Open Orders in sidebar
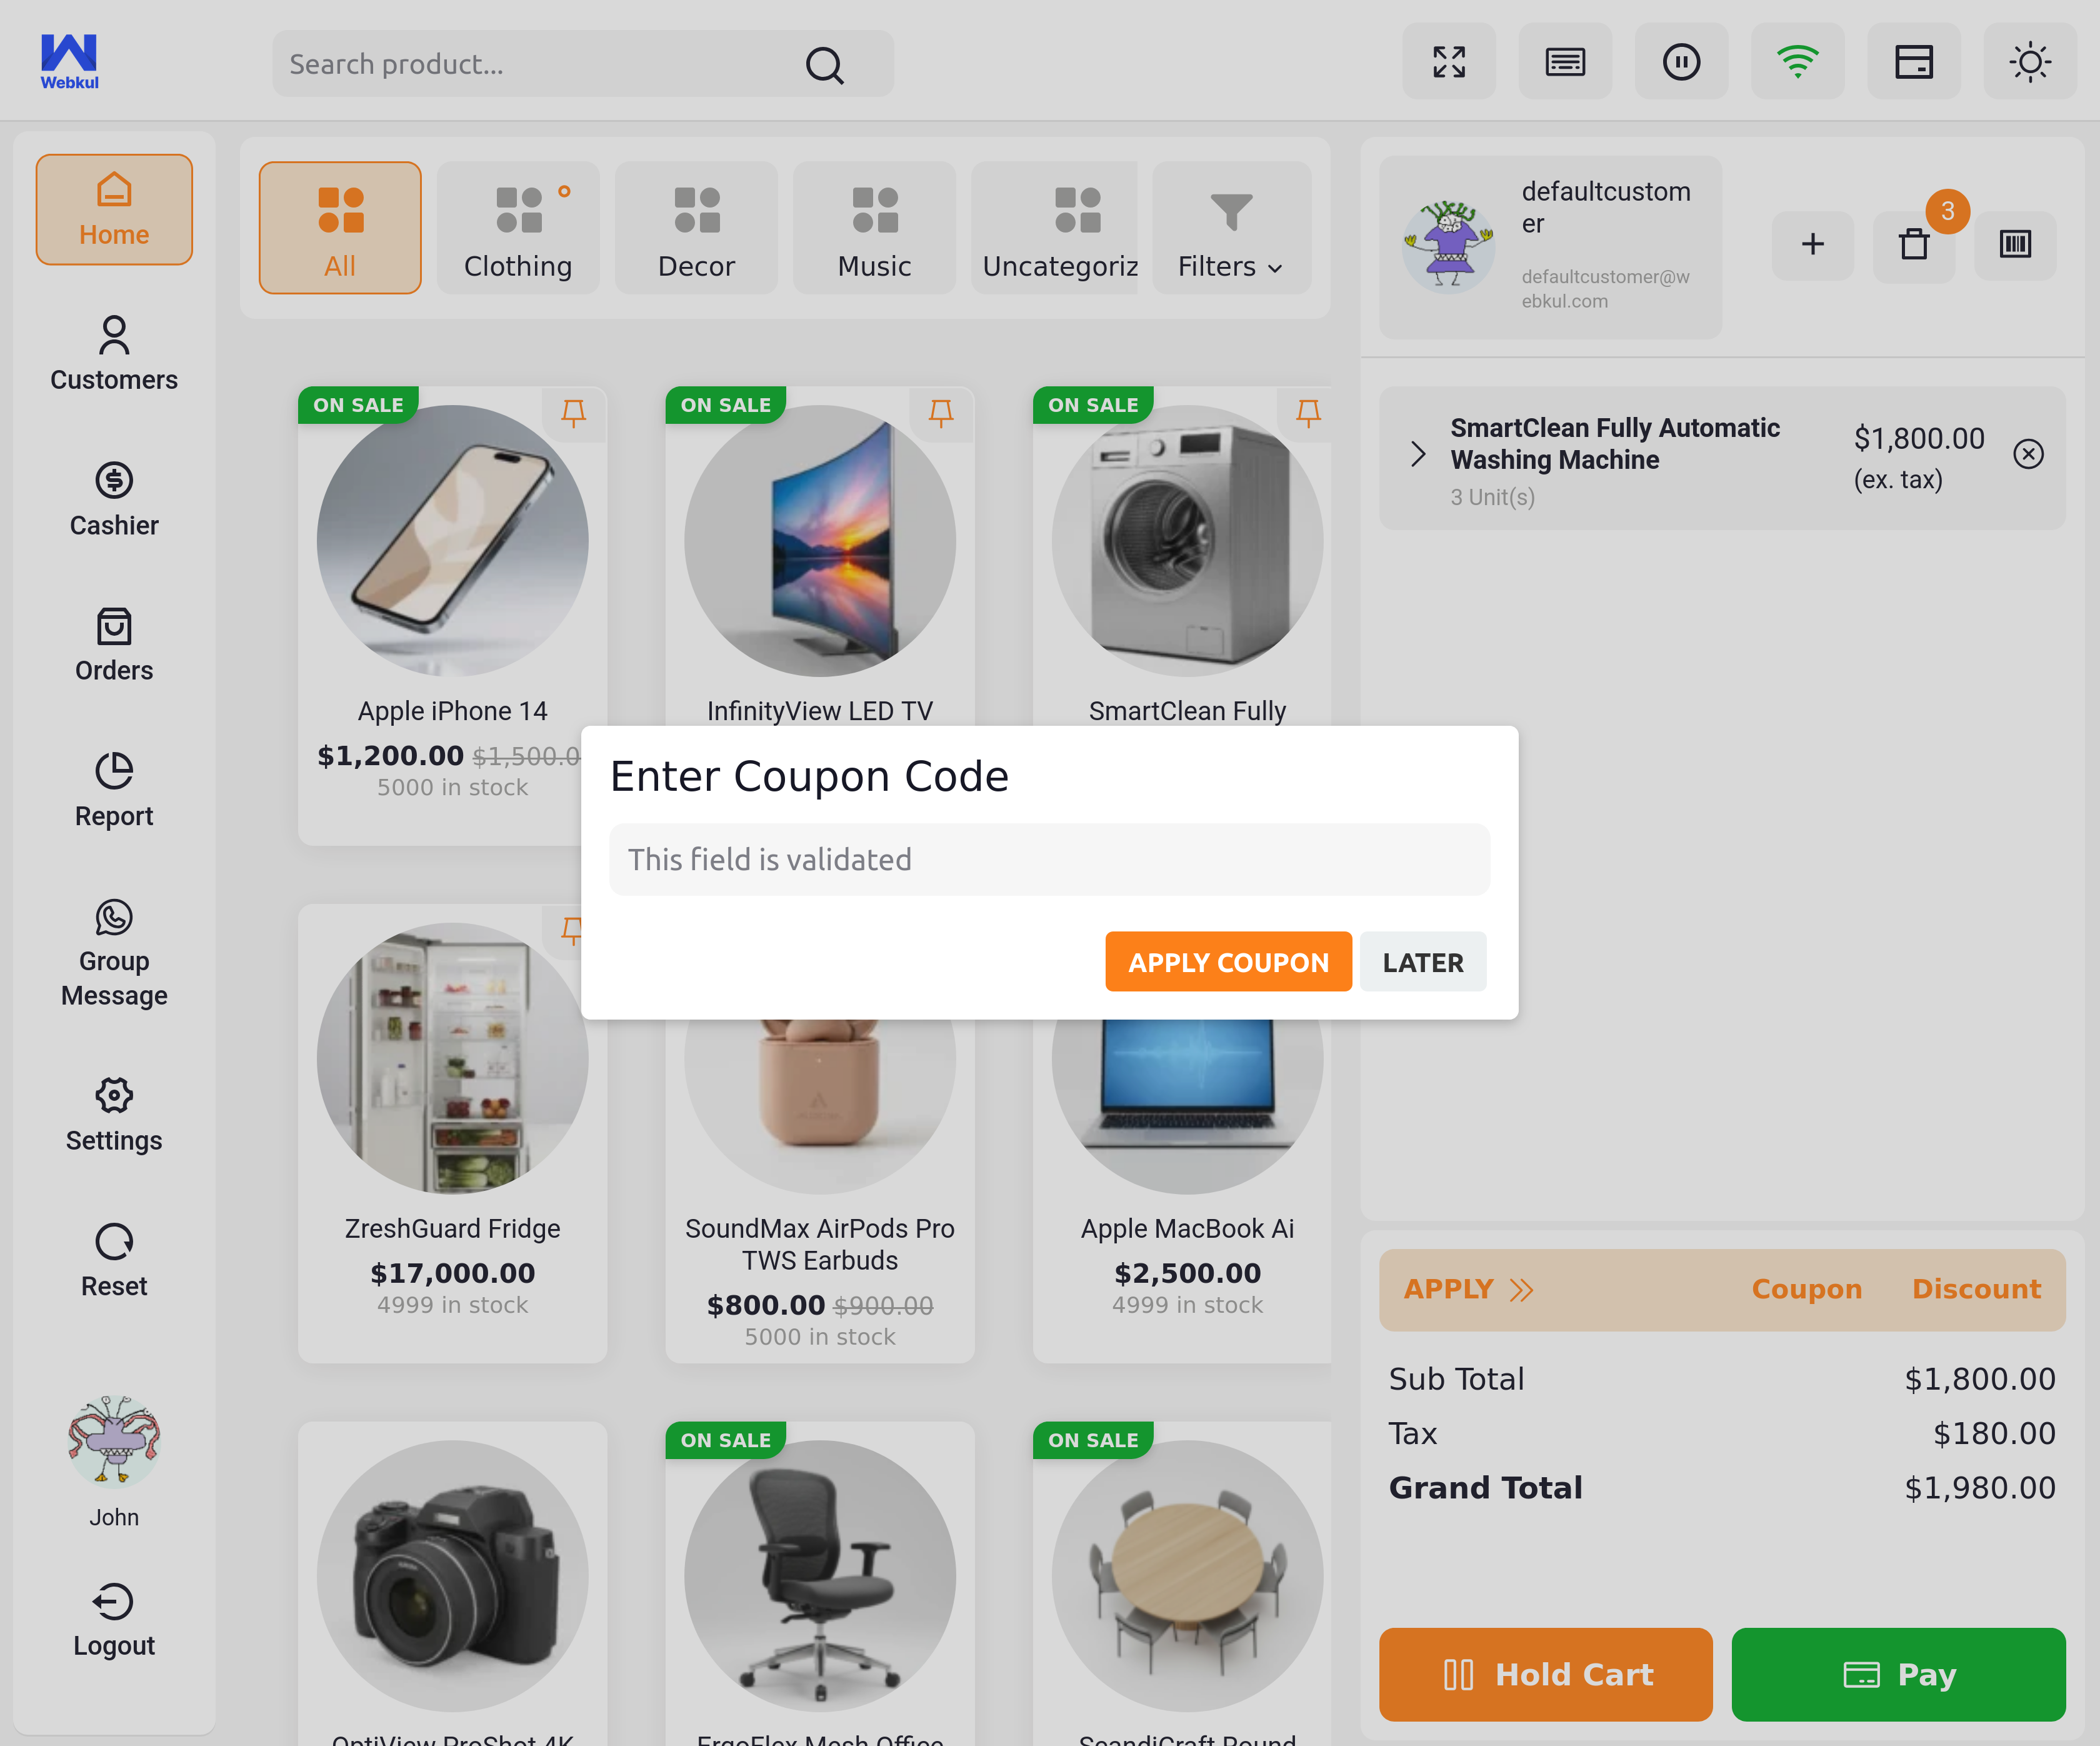Image resolution: width=2100 pixels, height=1746 pixels. [114, 645]
